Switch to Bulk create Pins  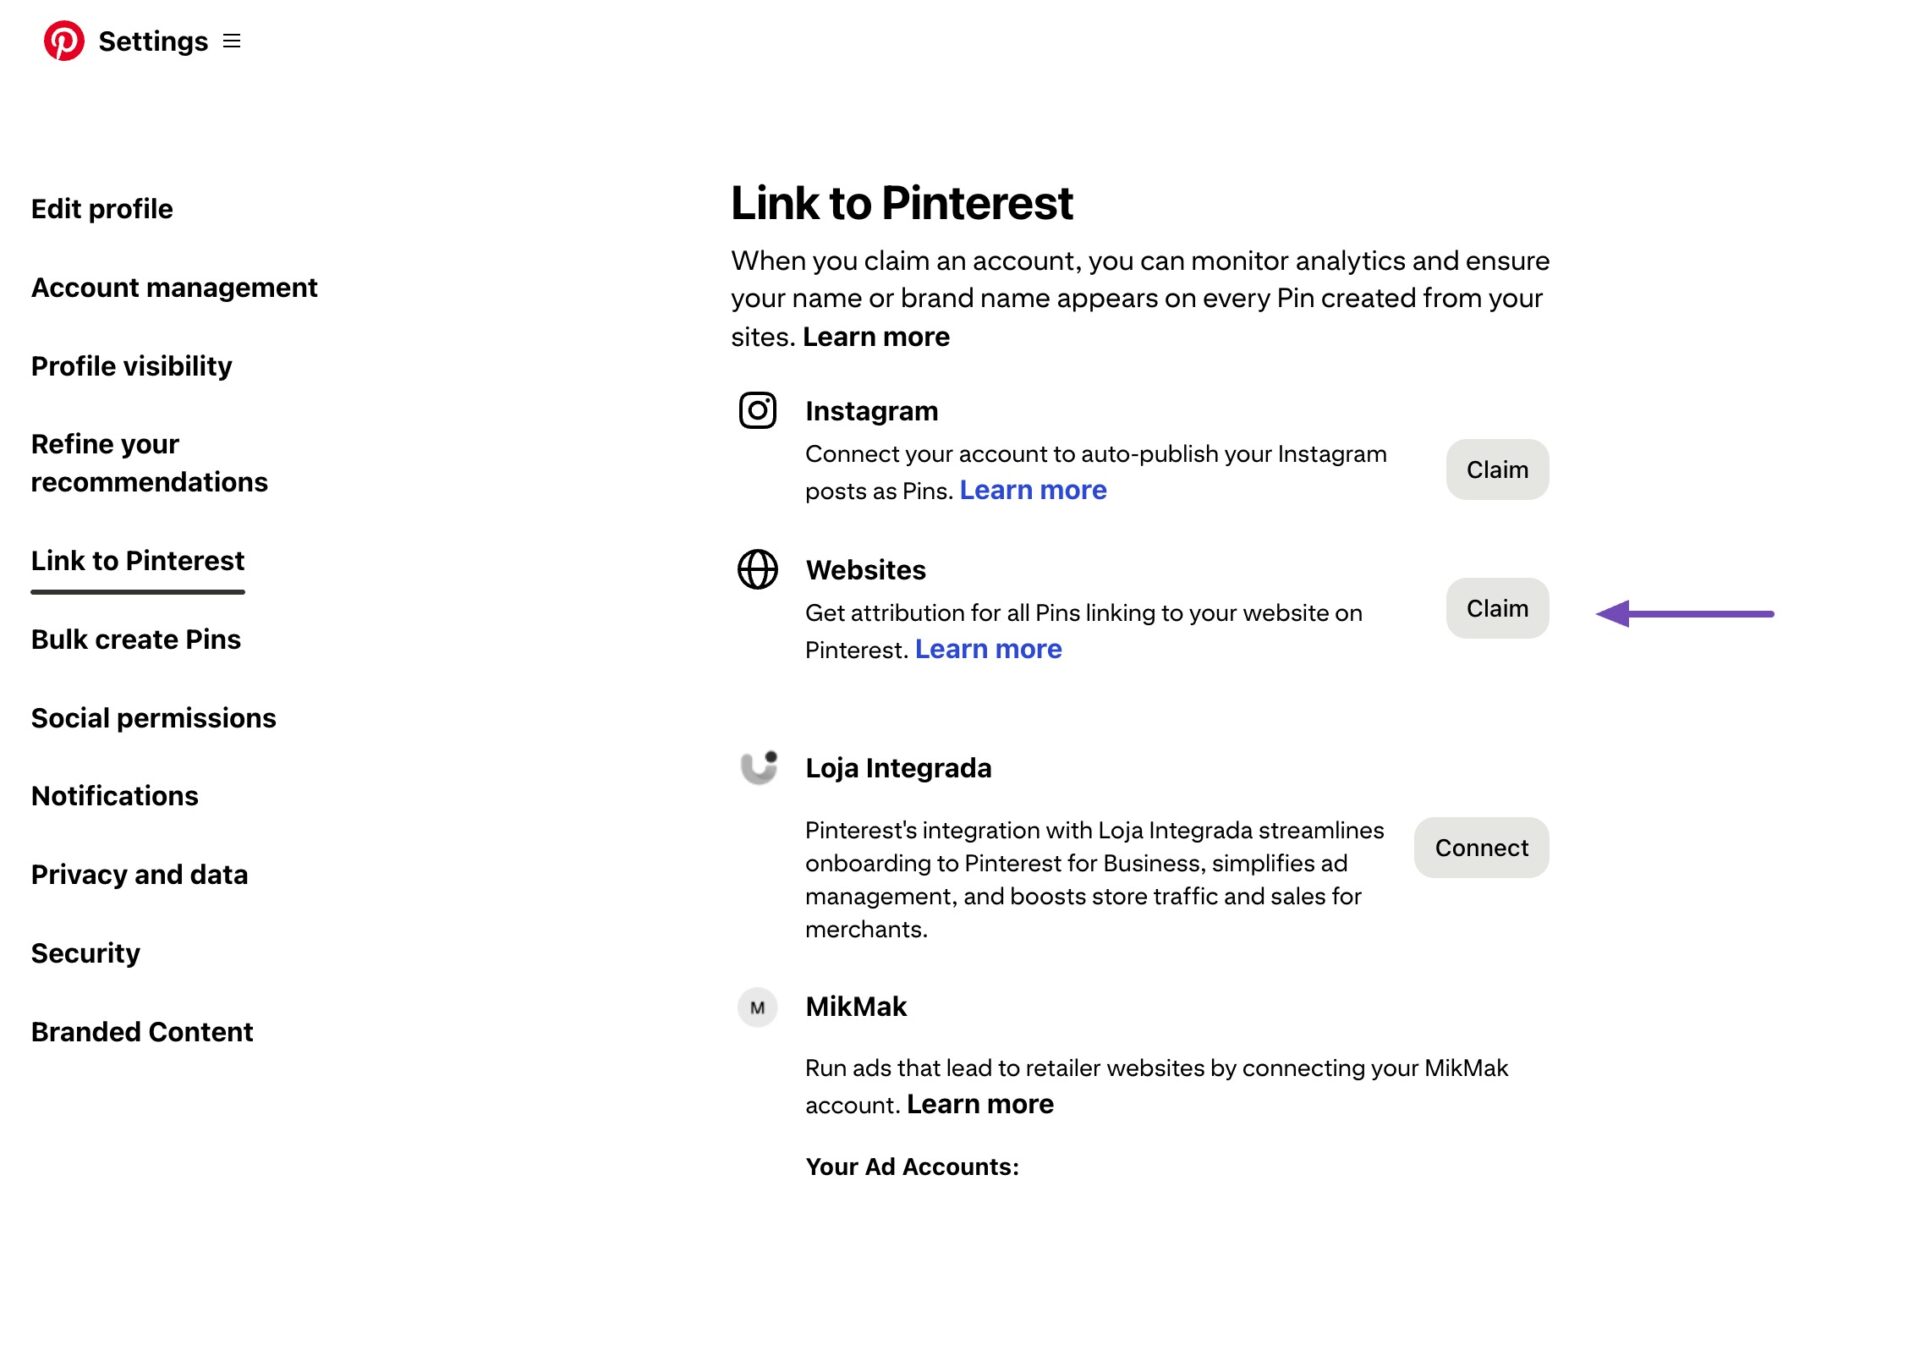(136, 639)
